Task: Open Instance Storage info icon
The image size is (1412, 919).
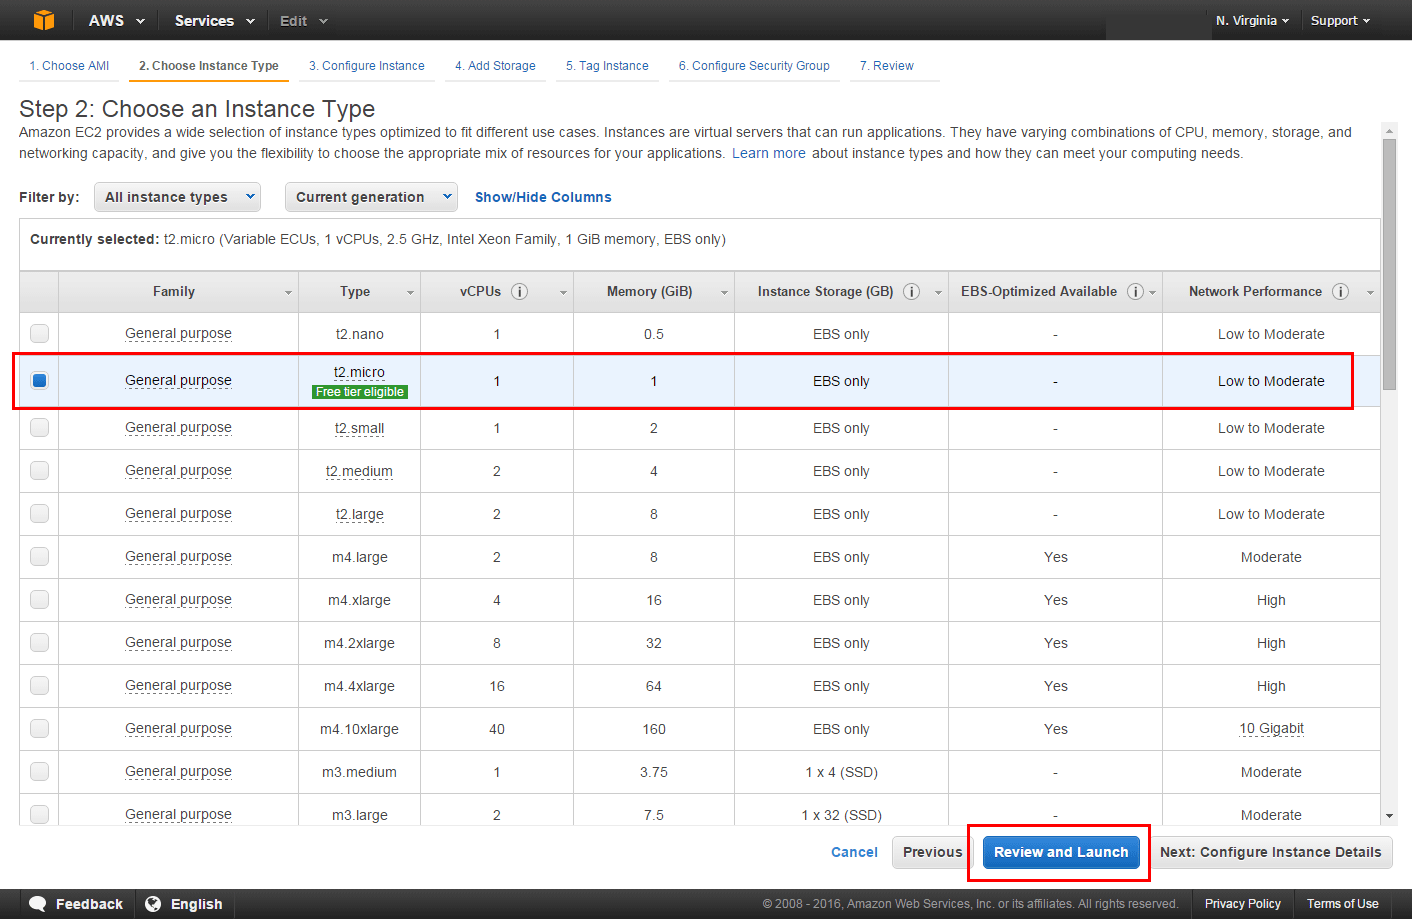Action: point(911,292)
